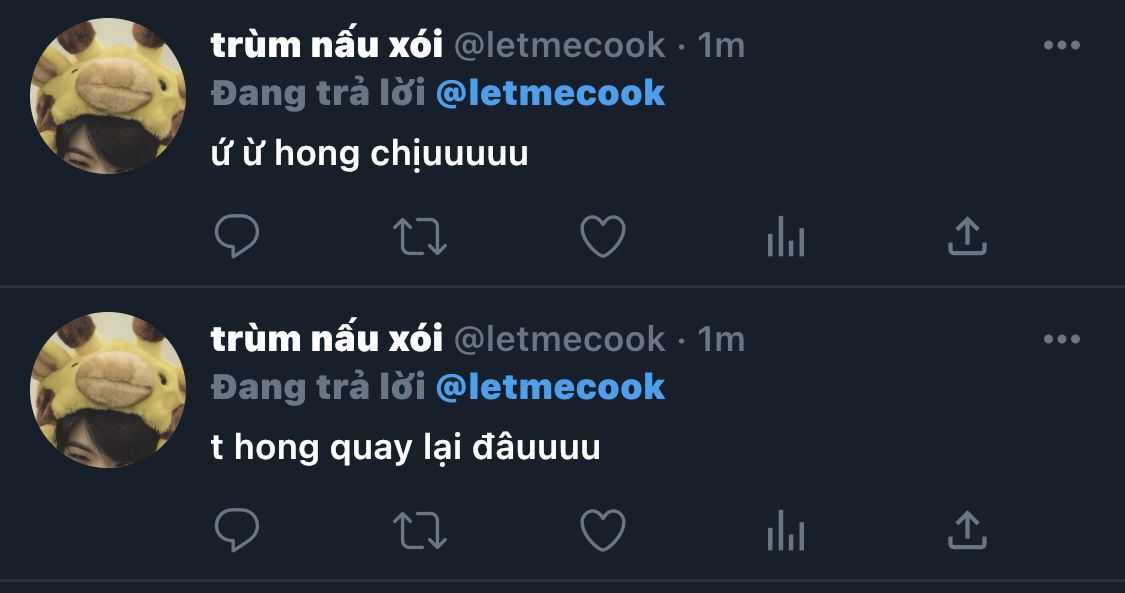Open first tweet via its 1m timestamp
The width and height of the screenshot is (1125, 593).
(x=721, y=46)
